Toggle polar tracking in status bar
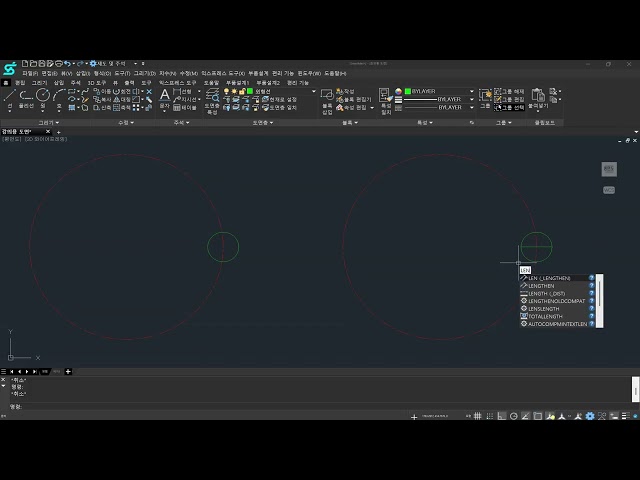Viewport: 640px width, 480px height. tap(514, 416)
